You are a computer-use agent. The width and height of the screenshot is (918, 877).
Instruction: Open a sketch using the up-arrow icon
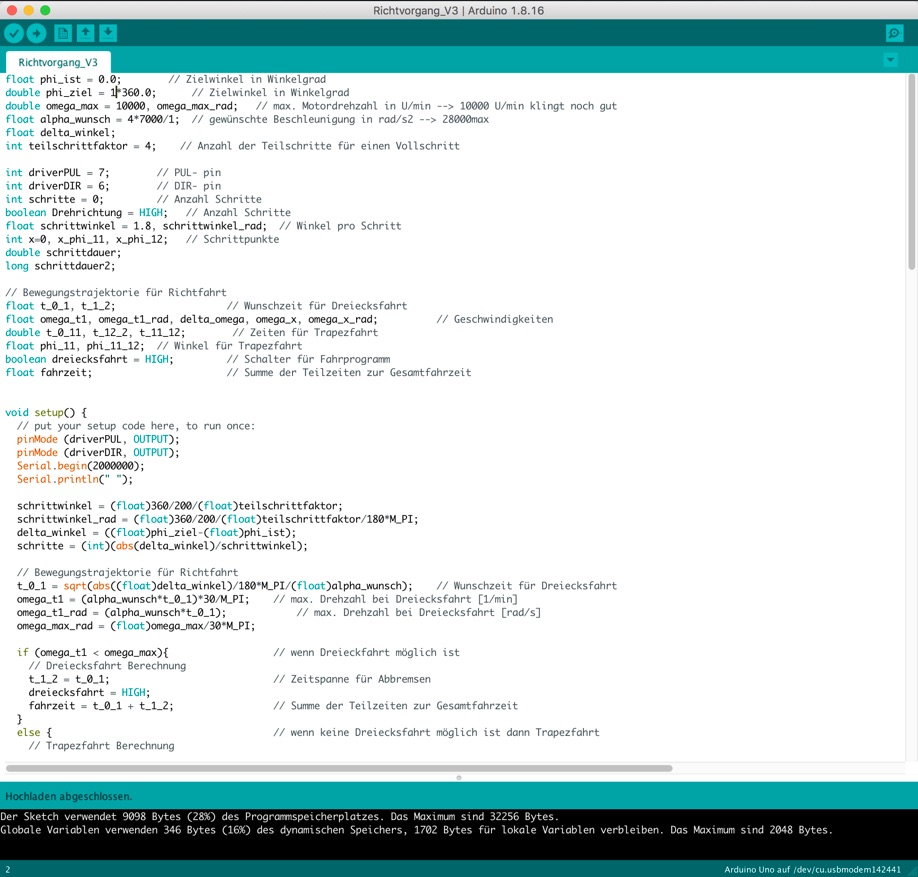tap(86, 33)
